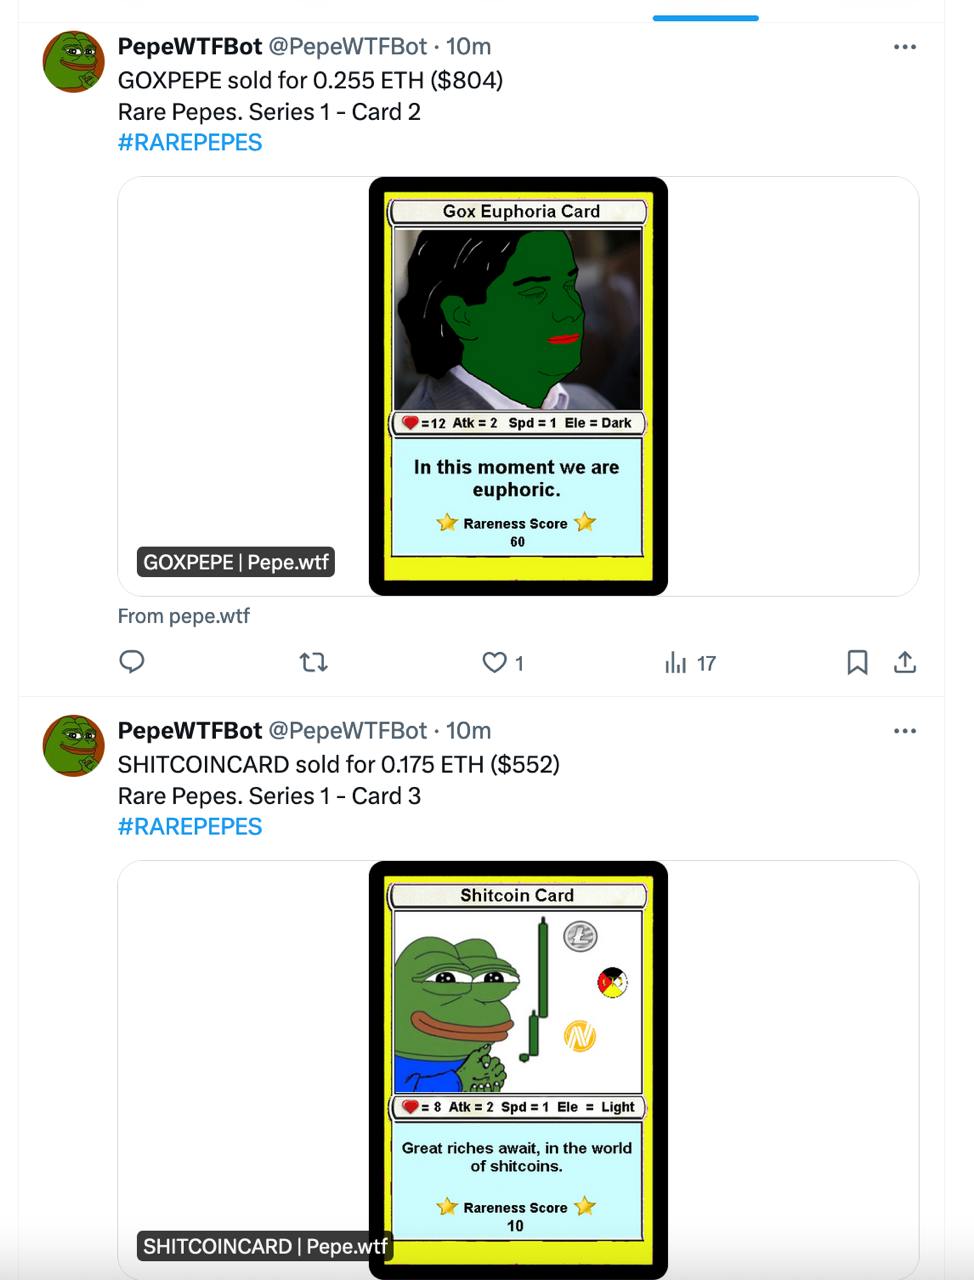
Task: Open PepeWTFBot display name on first tweet
Action: (190, 47)
